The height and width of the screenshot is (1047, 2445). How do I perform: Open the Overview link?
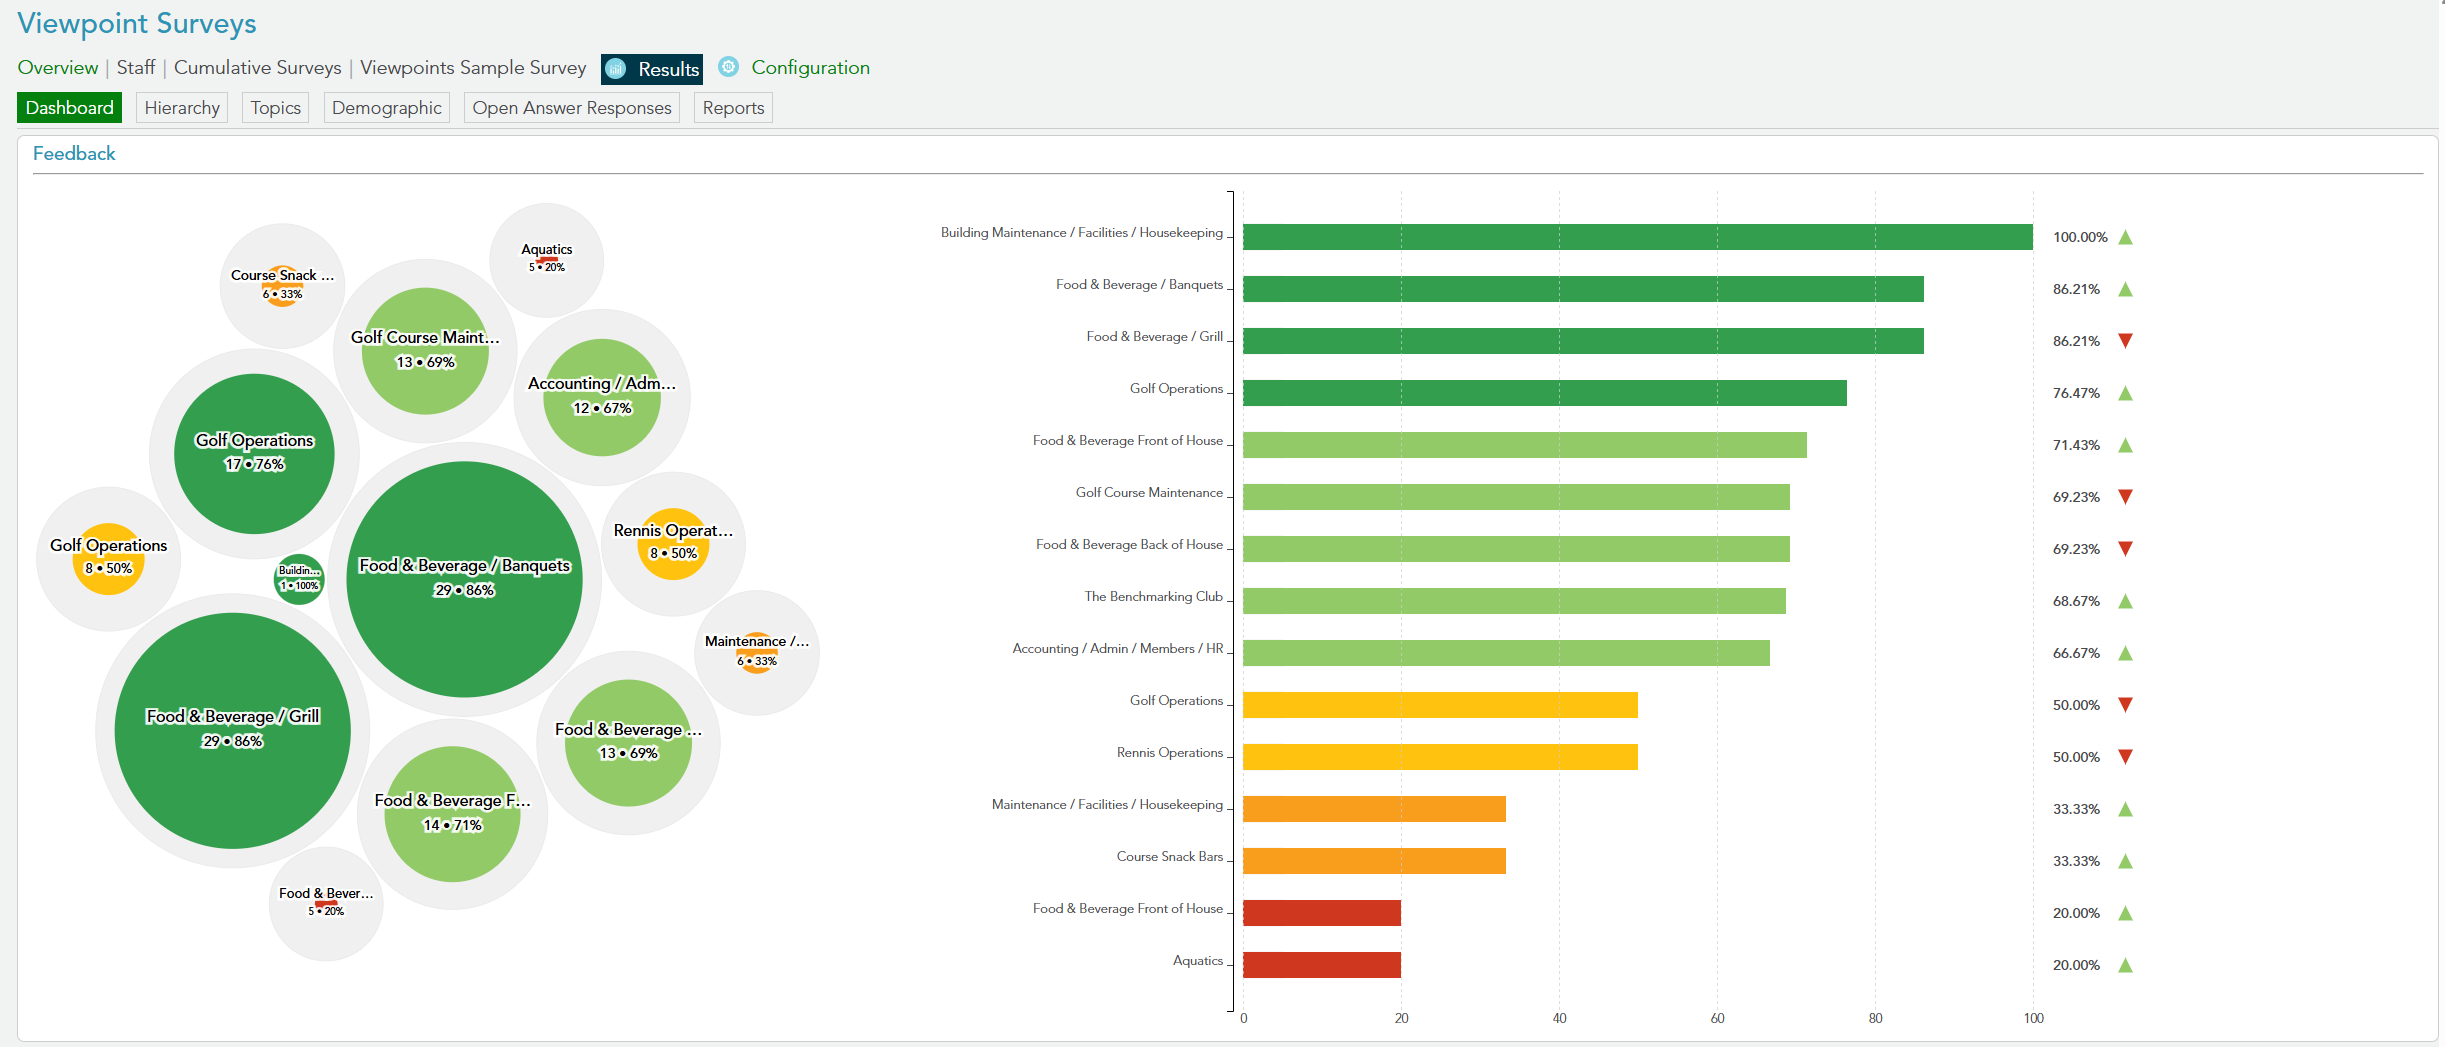tap(58, 68)
